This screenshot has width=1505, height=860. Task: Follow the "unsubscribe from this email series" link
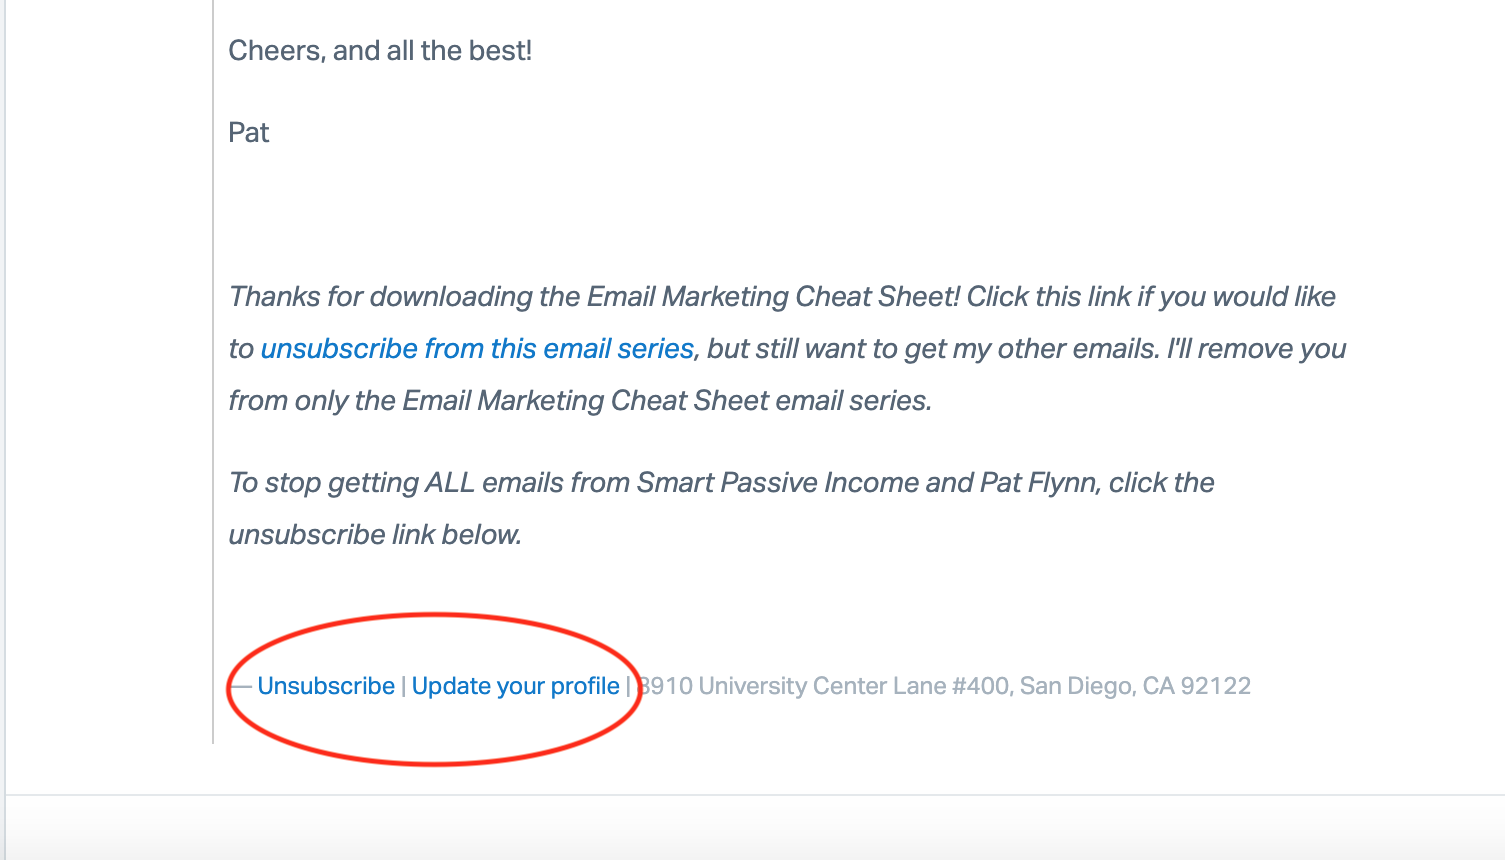coord(477,348)
